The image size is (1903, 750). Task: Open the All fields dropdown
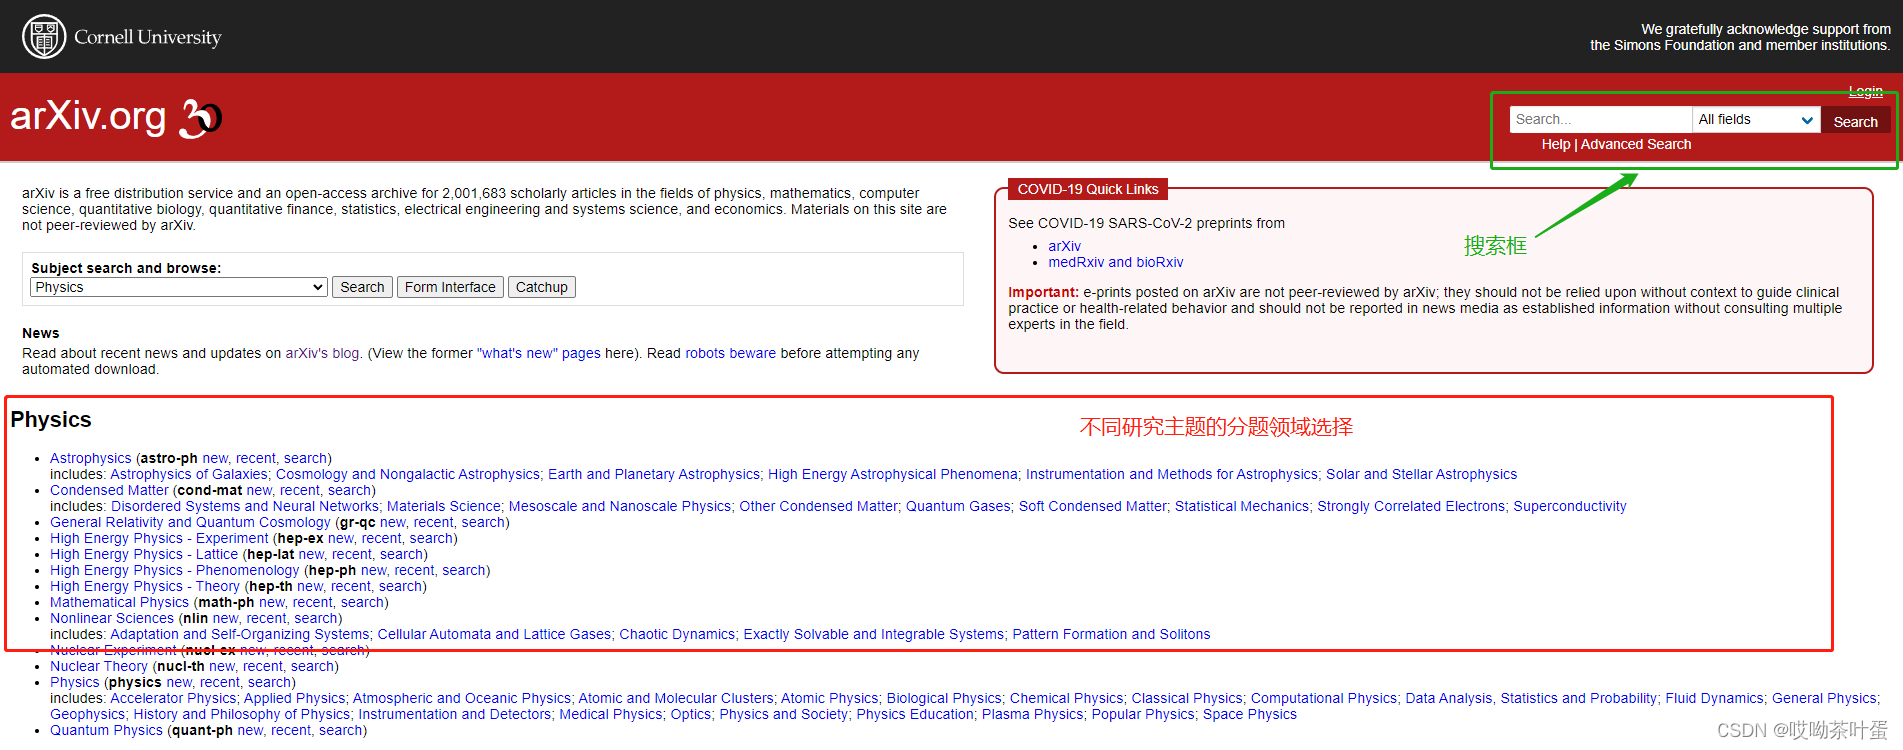click(x=1756, y=119)
